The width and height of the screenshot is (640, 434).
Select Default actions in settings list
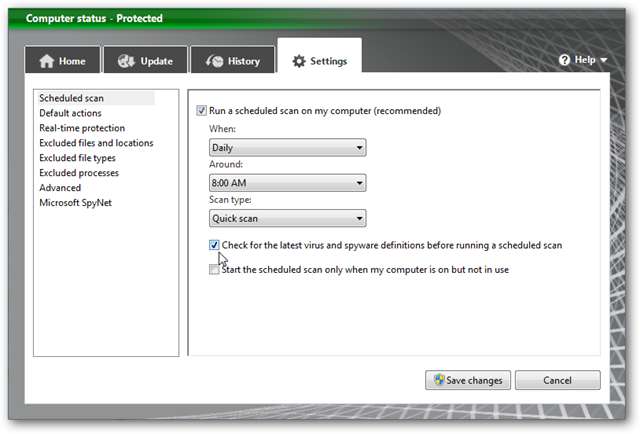point(70,113)
